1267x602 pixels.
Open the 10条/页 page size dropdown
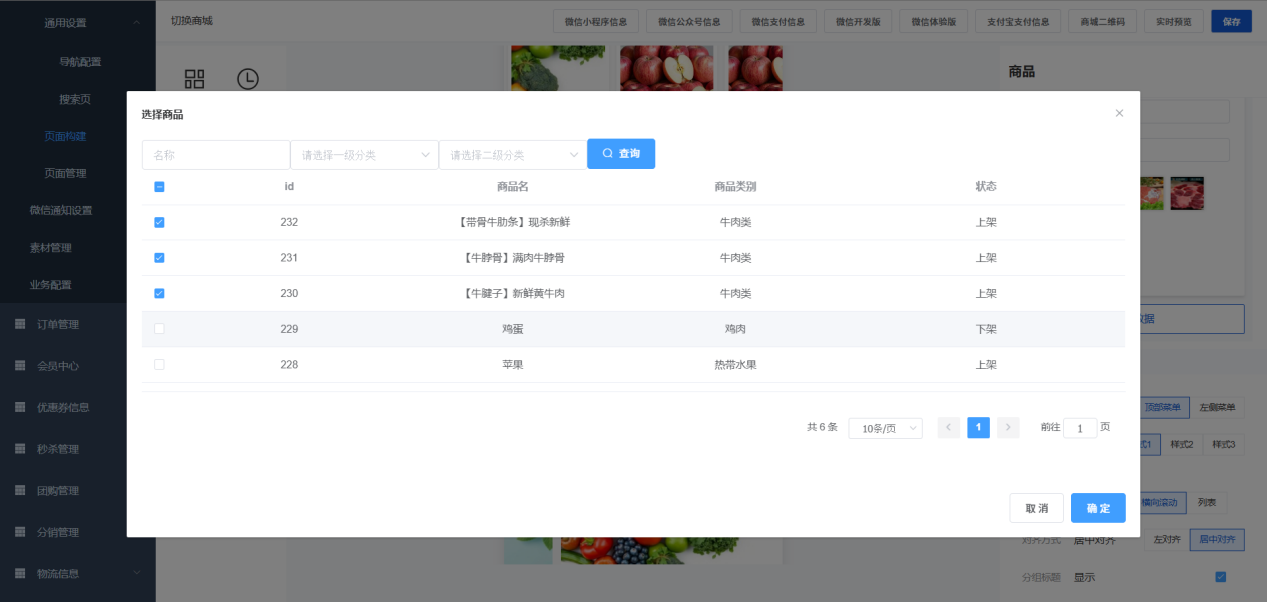point(885,428)
